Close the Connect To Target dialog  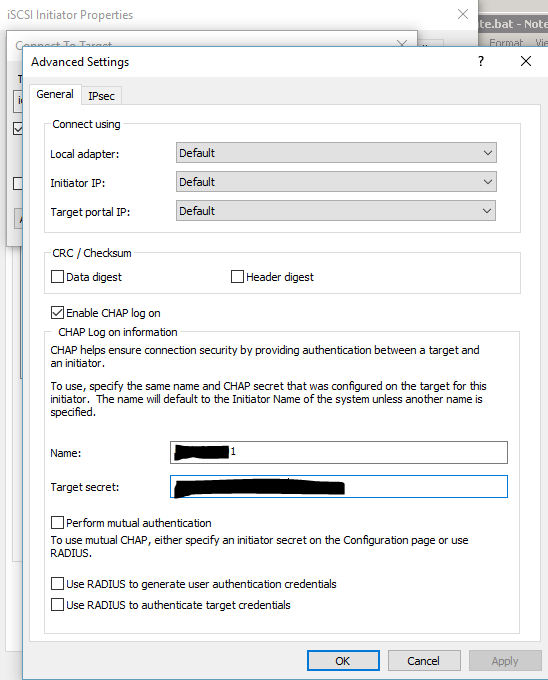(402, 43)
